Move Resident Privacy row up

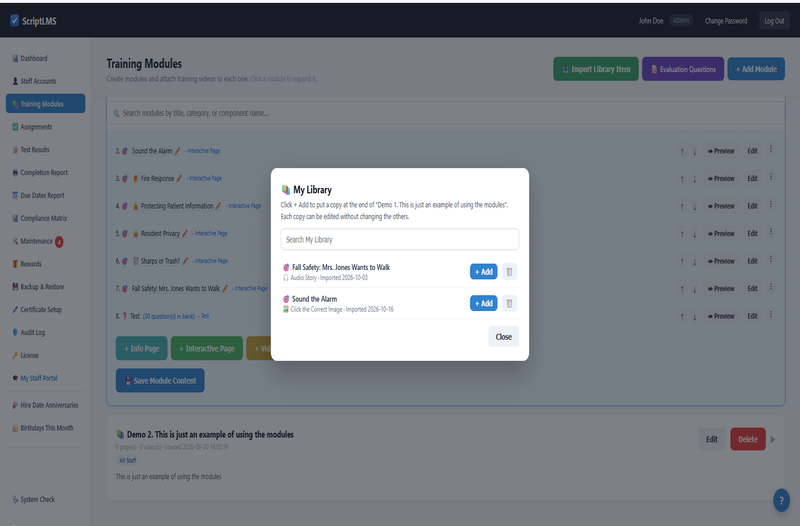[x=682, y=234]
